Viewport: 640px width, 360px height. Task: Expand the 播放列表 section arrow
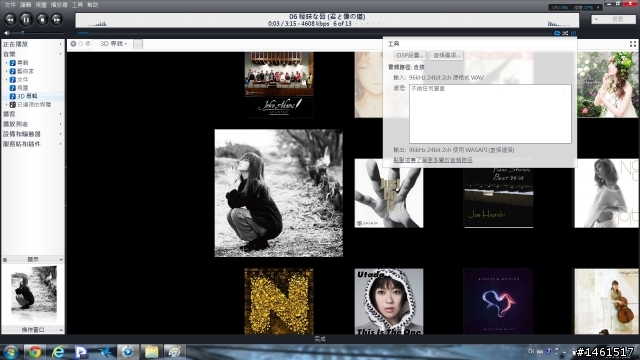(x=60, y=124)
